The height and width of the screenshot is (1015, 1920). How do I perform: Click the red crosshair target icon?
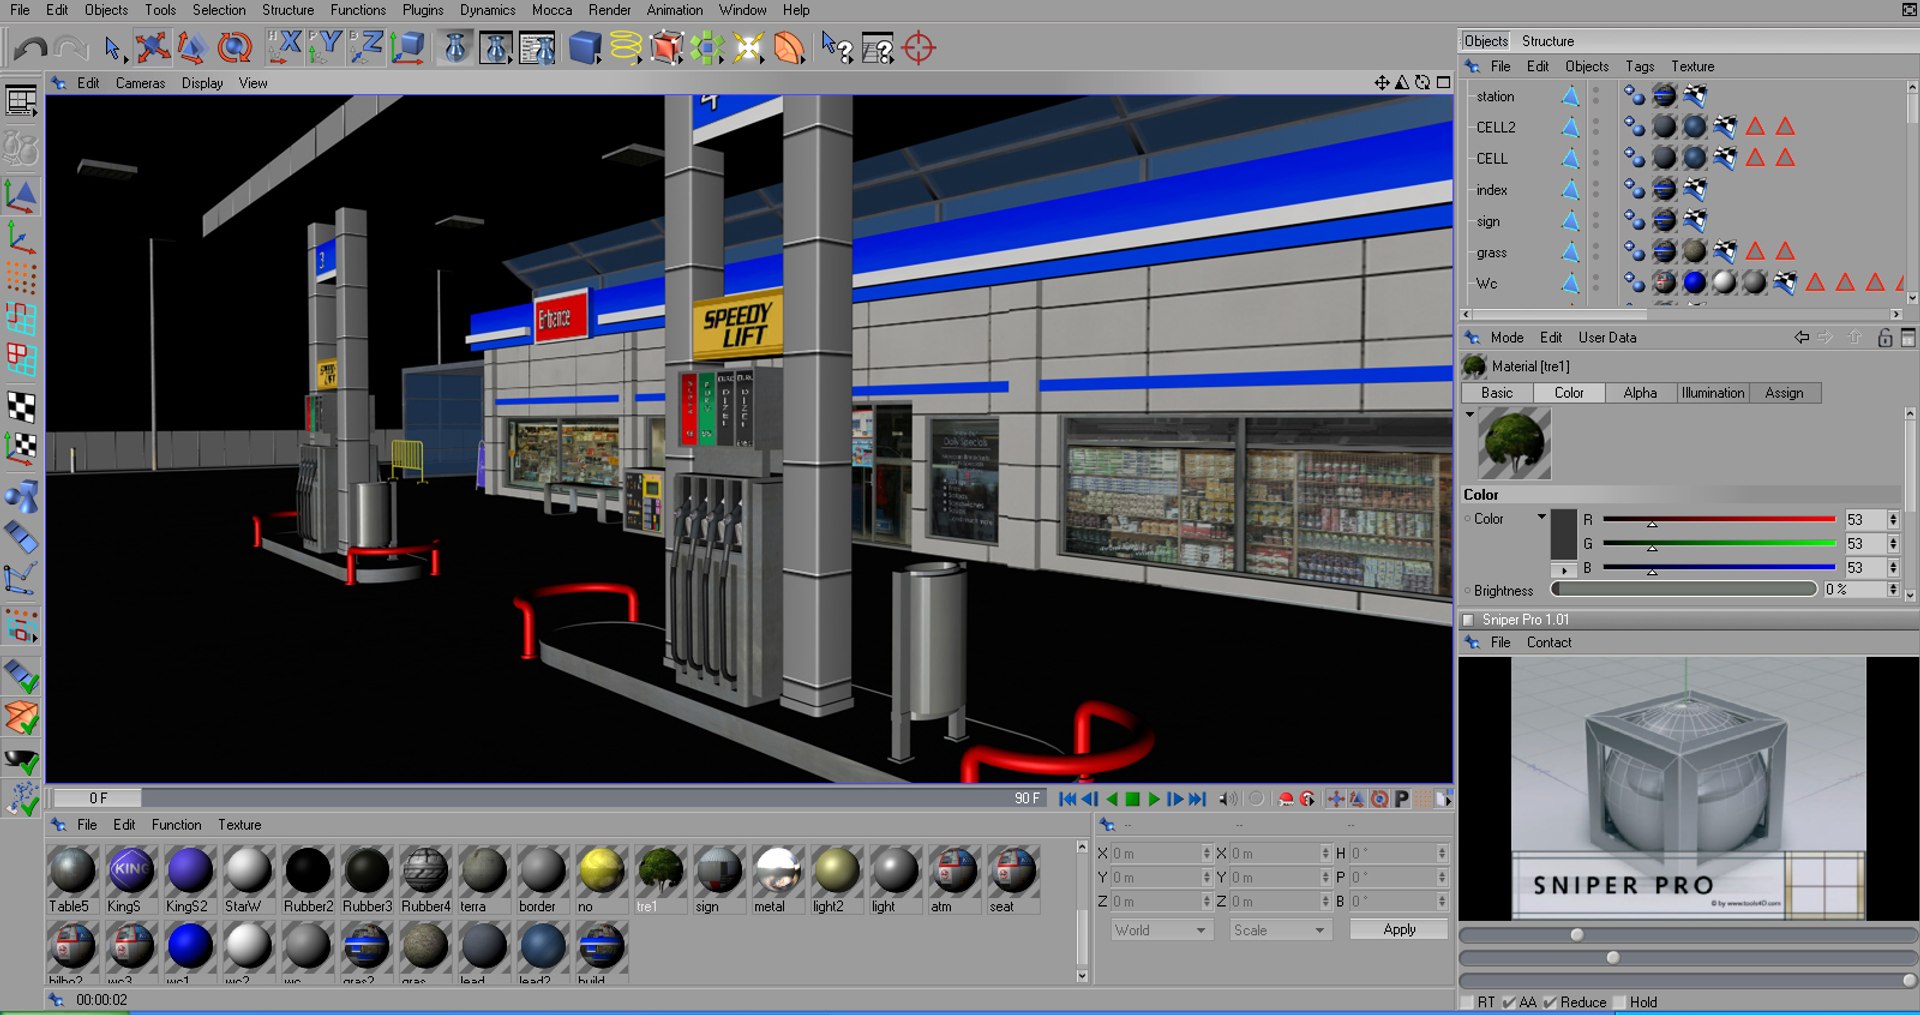[x=918, y=47]
